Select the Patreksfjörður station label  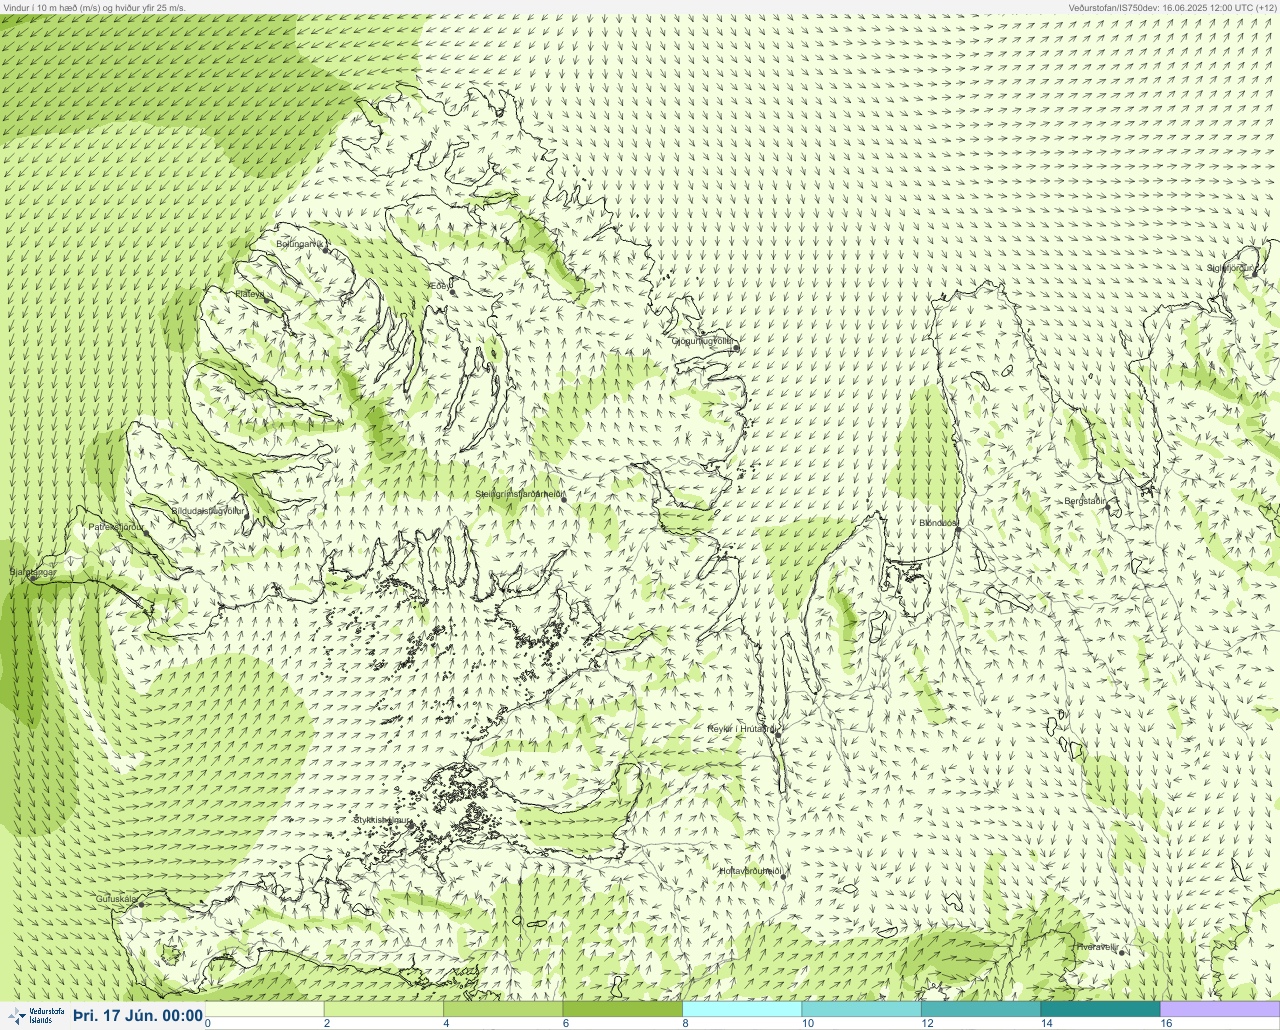coord(116,526)
